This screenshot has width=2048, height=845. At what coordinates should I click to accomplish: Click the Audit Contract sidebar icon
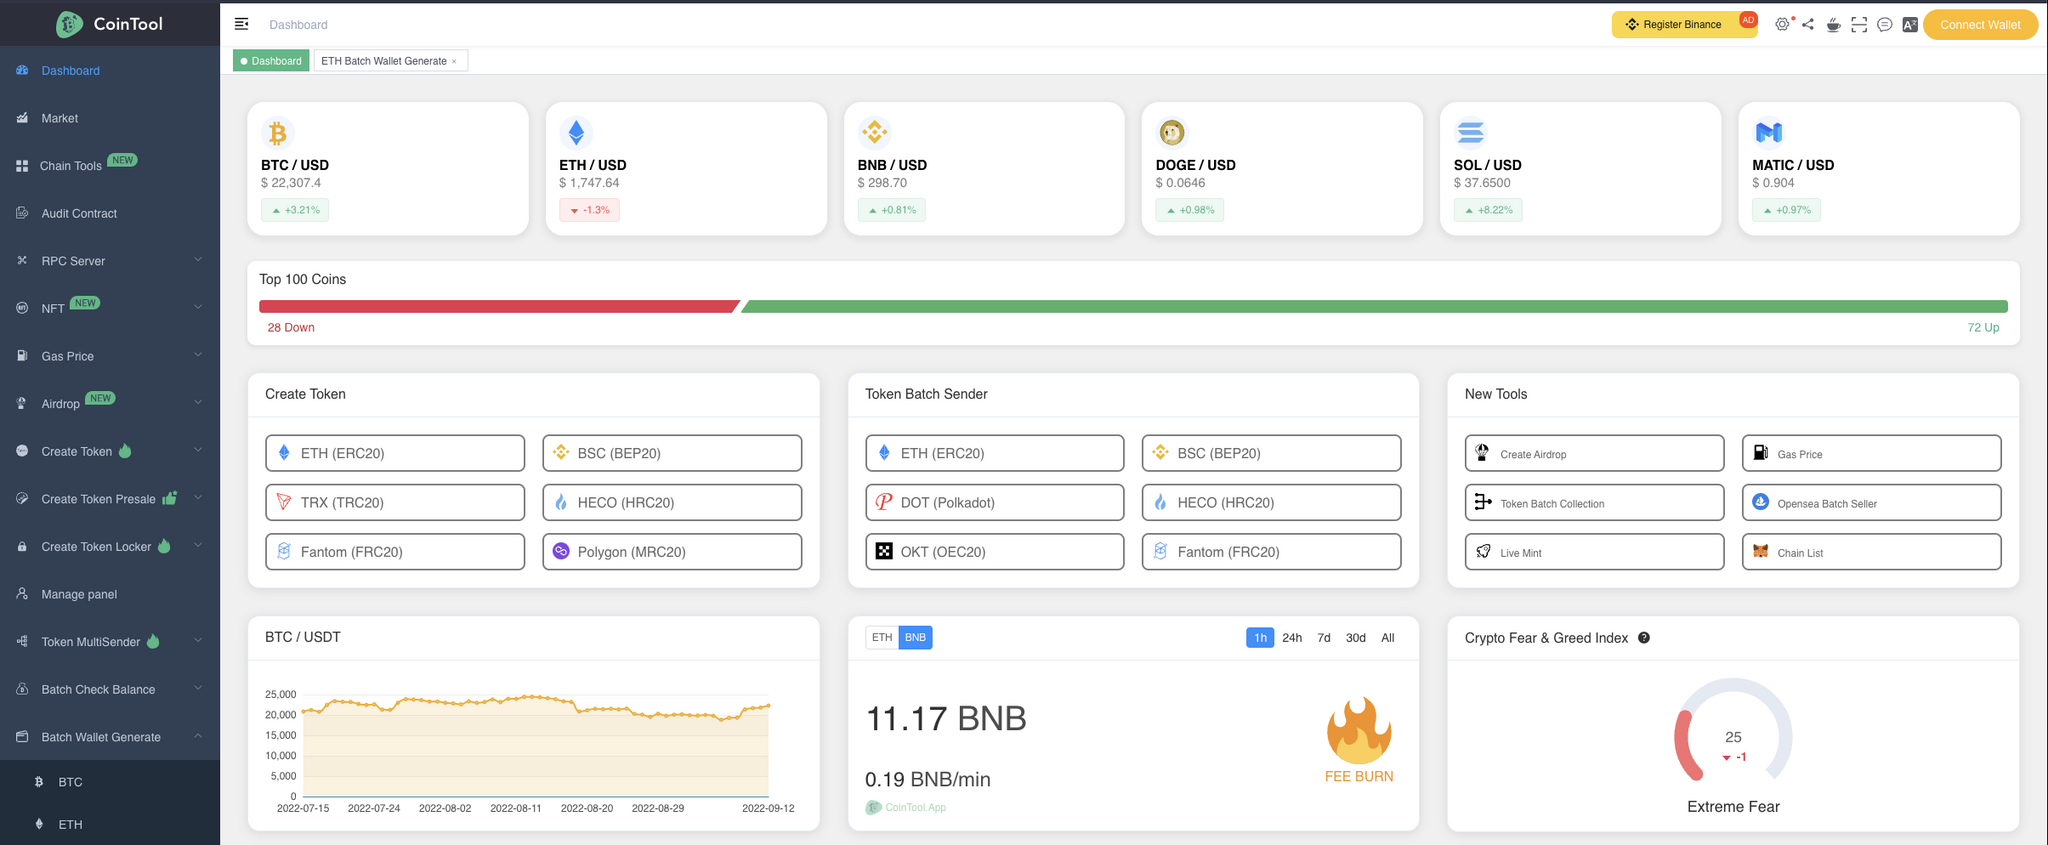(x=22, y=213)
